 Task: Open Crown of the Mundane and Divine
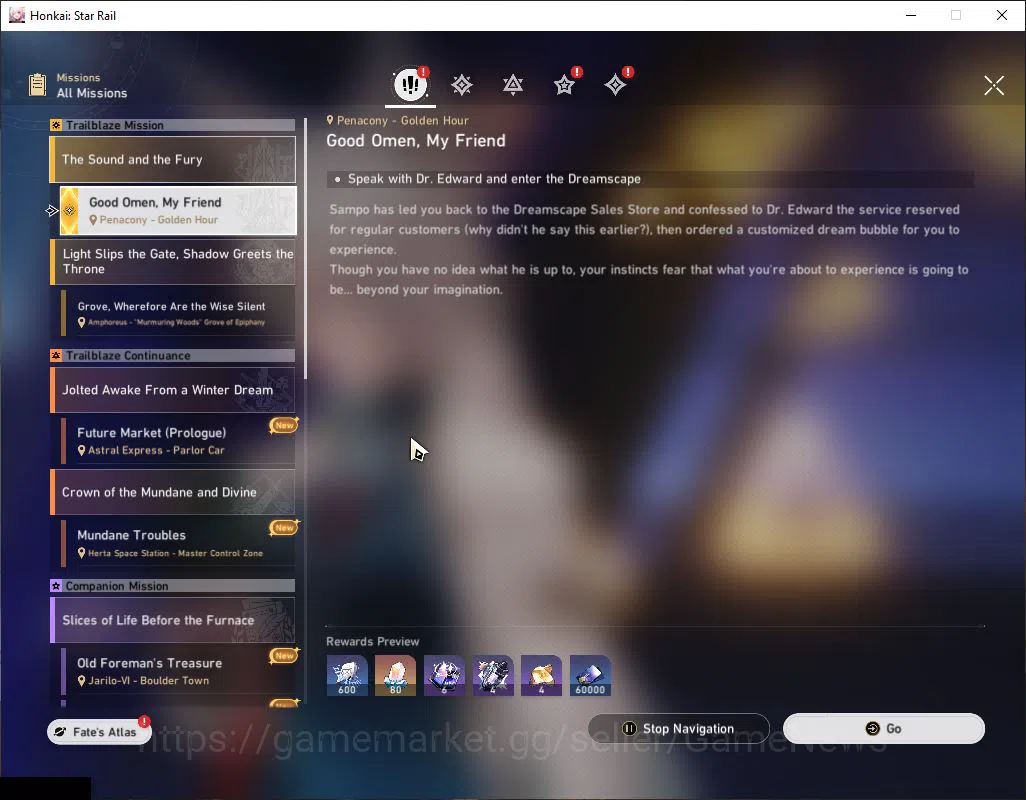tap(173, 492)
